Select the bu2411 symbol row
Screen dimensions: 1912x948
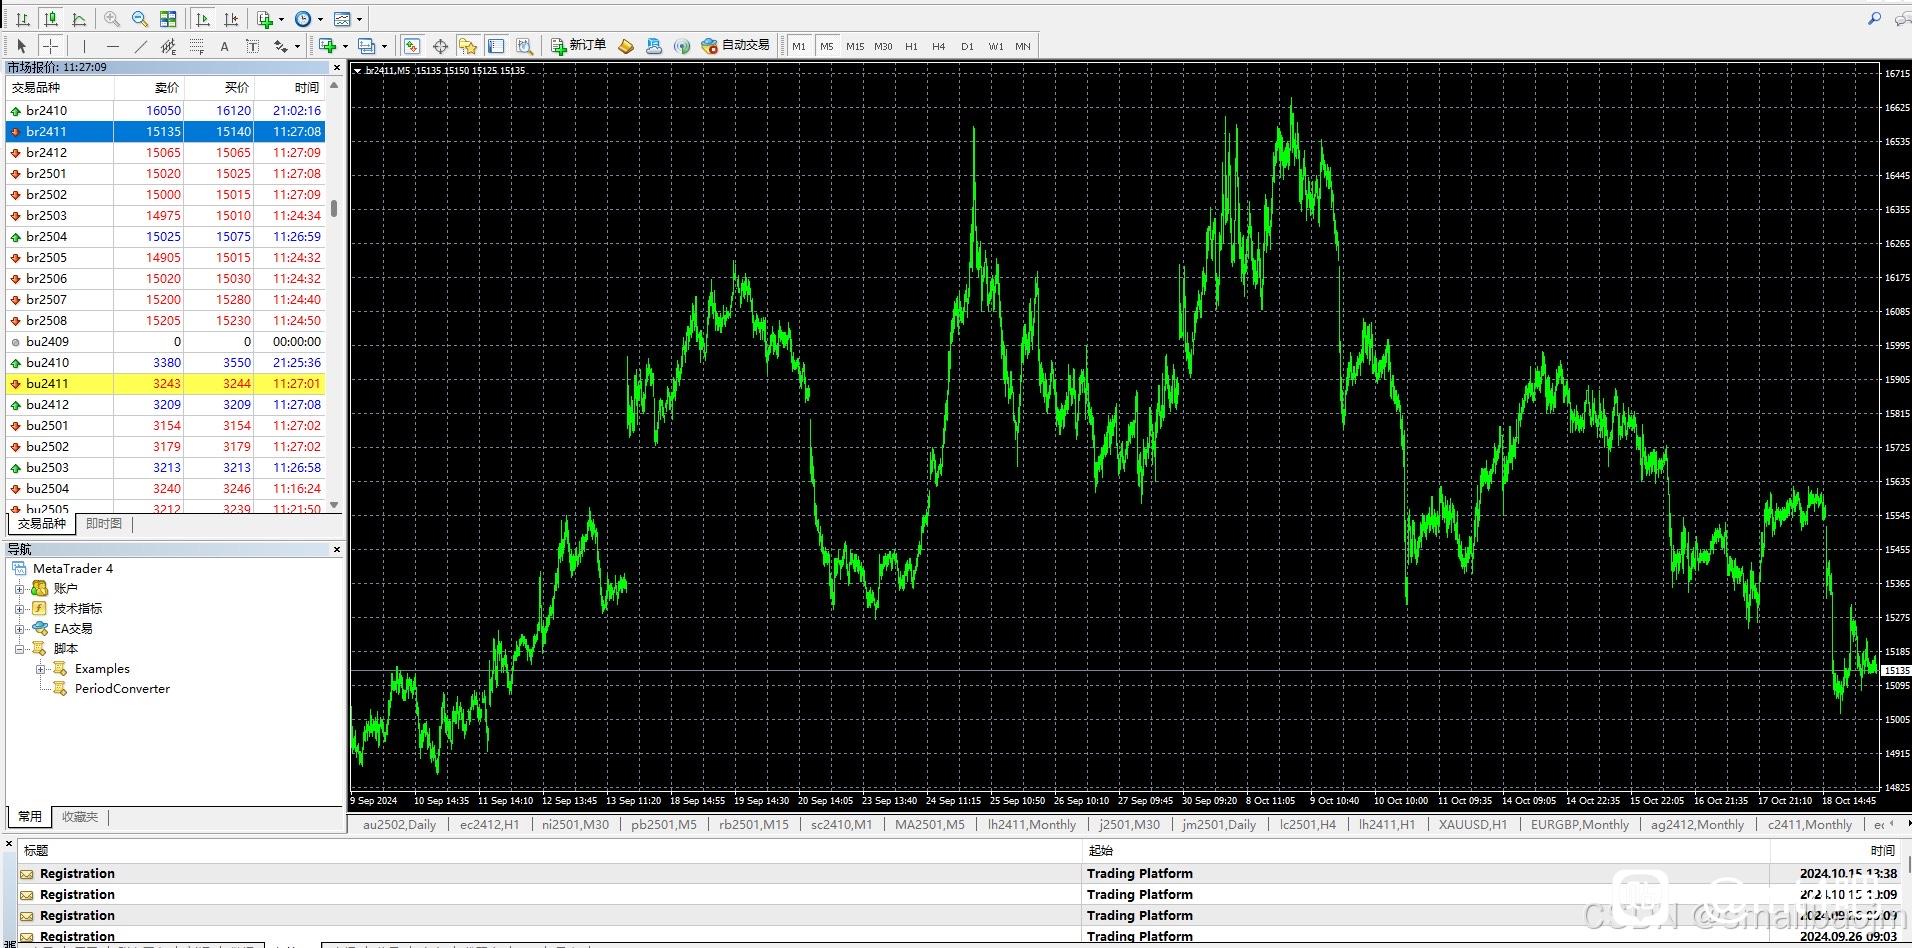pos(166,384)
